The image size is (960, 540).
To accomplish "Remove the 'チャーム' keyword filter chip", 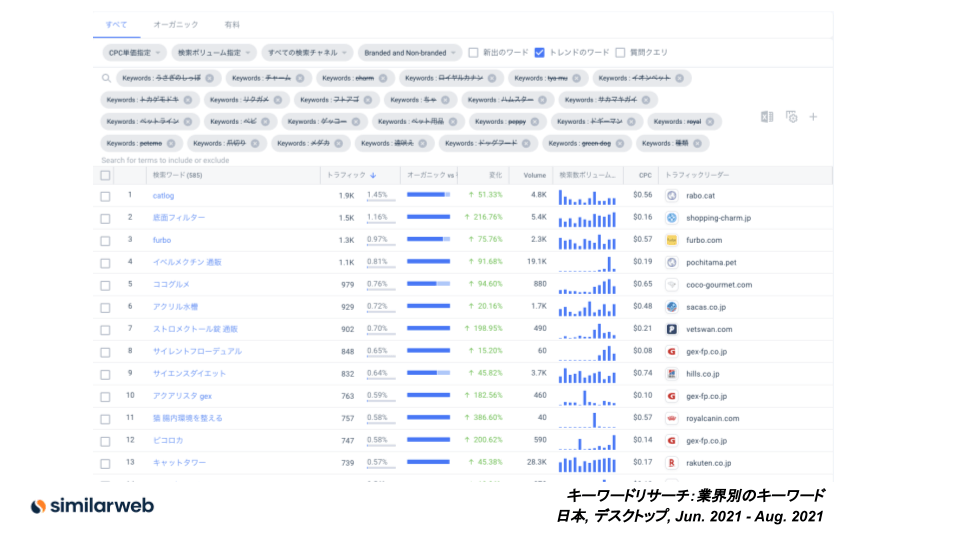I will point(300,78).
